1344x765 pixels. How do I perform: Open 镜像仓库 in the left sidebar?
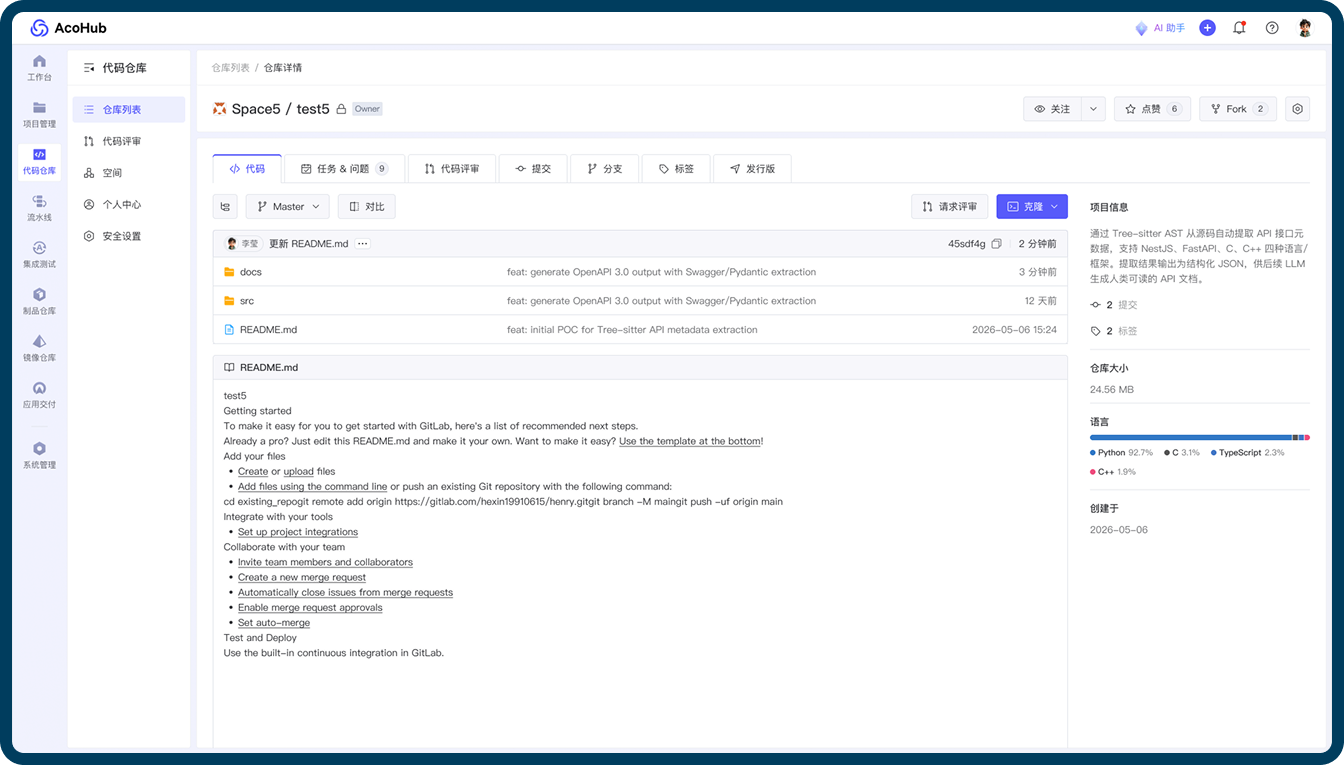point(39,348)
